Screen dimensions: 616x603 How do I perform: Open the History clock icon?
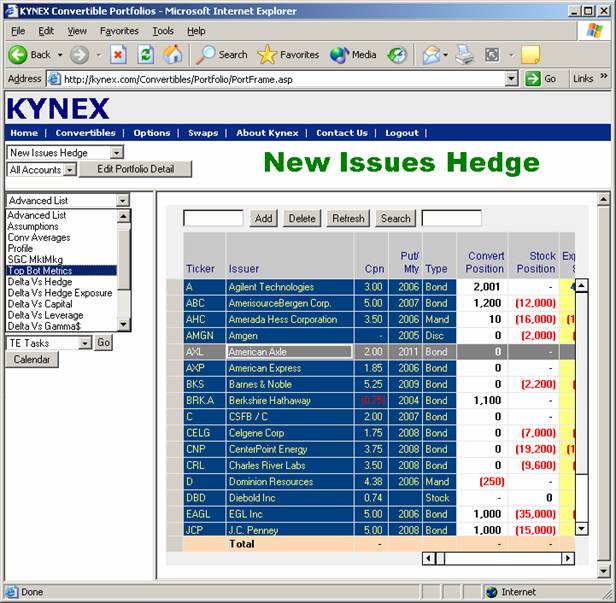(x=397, y=55)
